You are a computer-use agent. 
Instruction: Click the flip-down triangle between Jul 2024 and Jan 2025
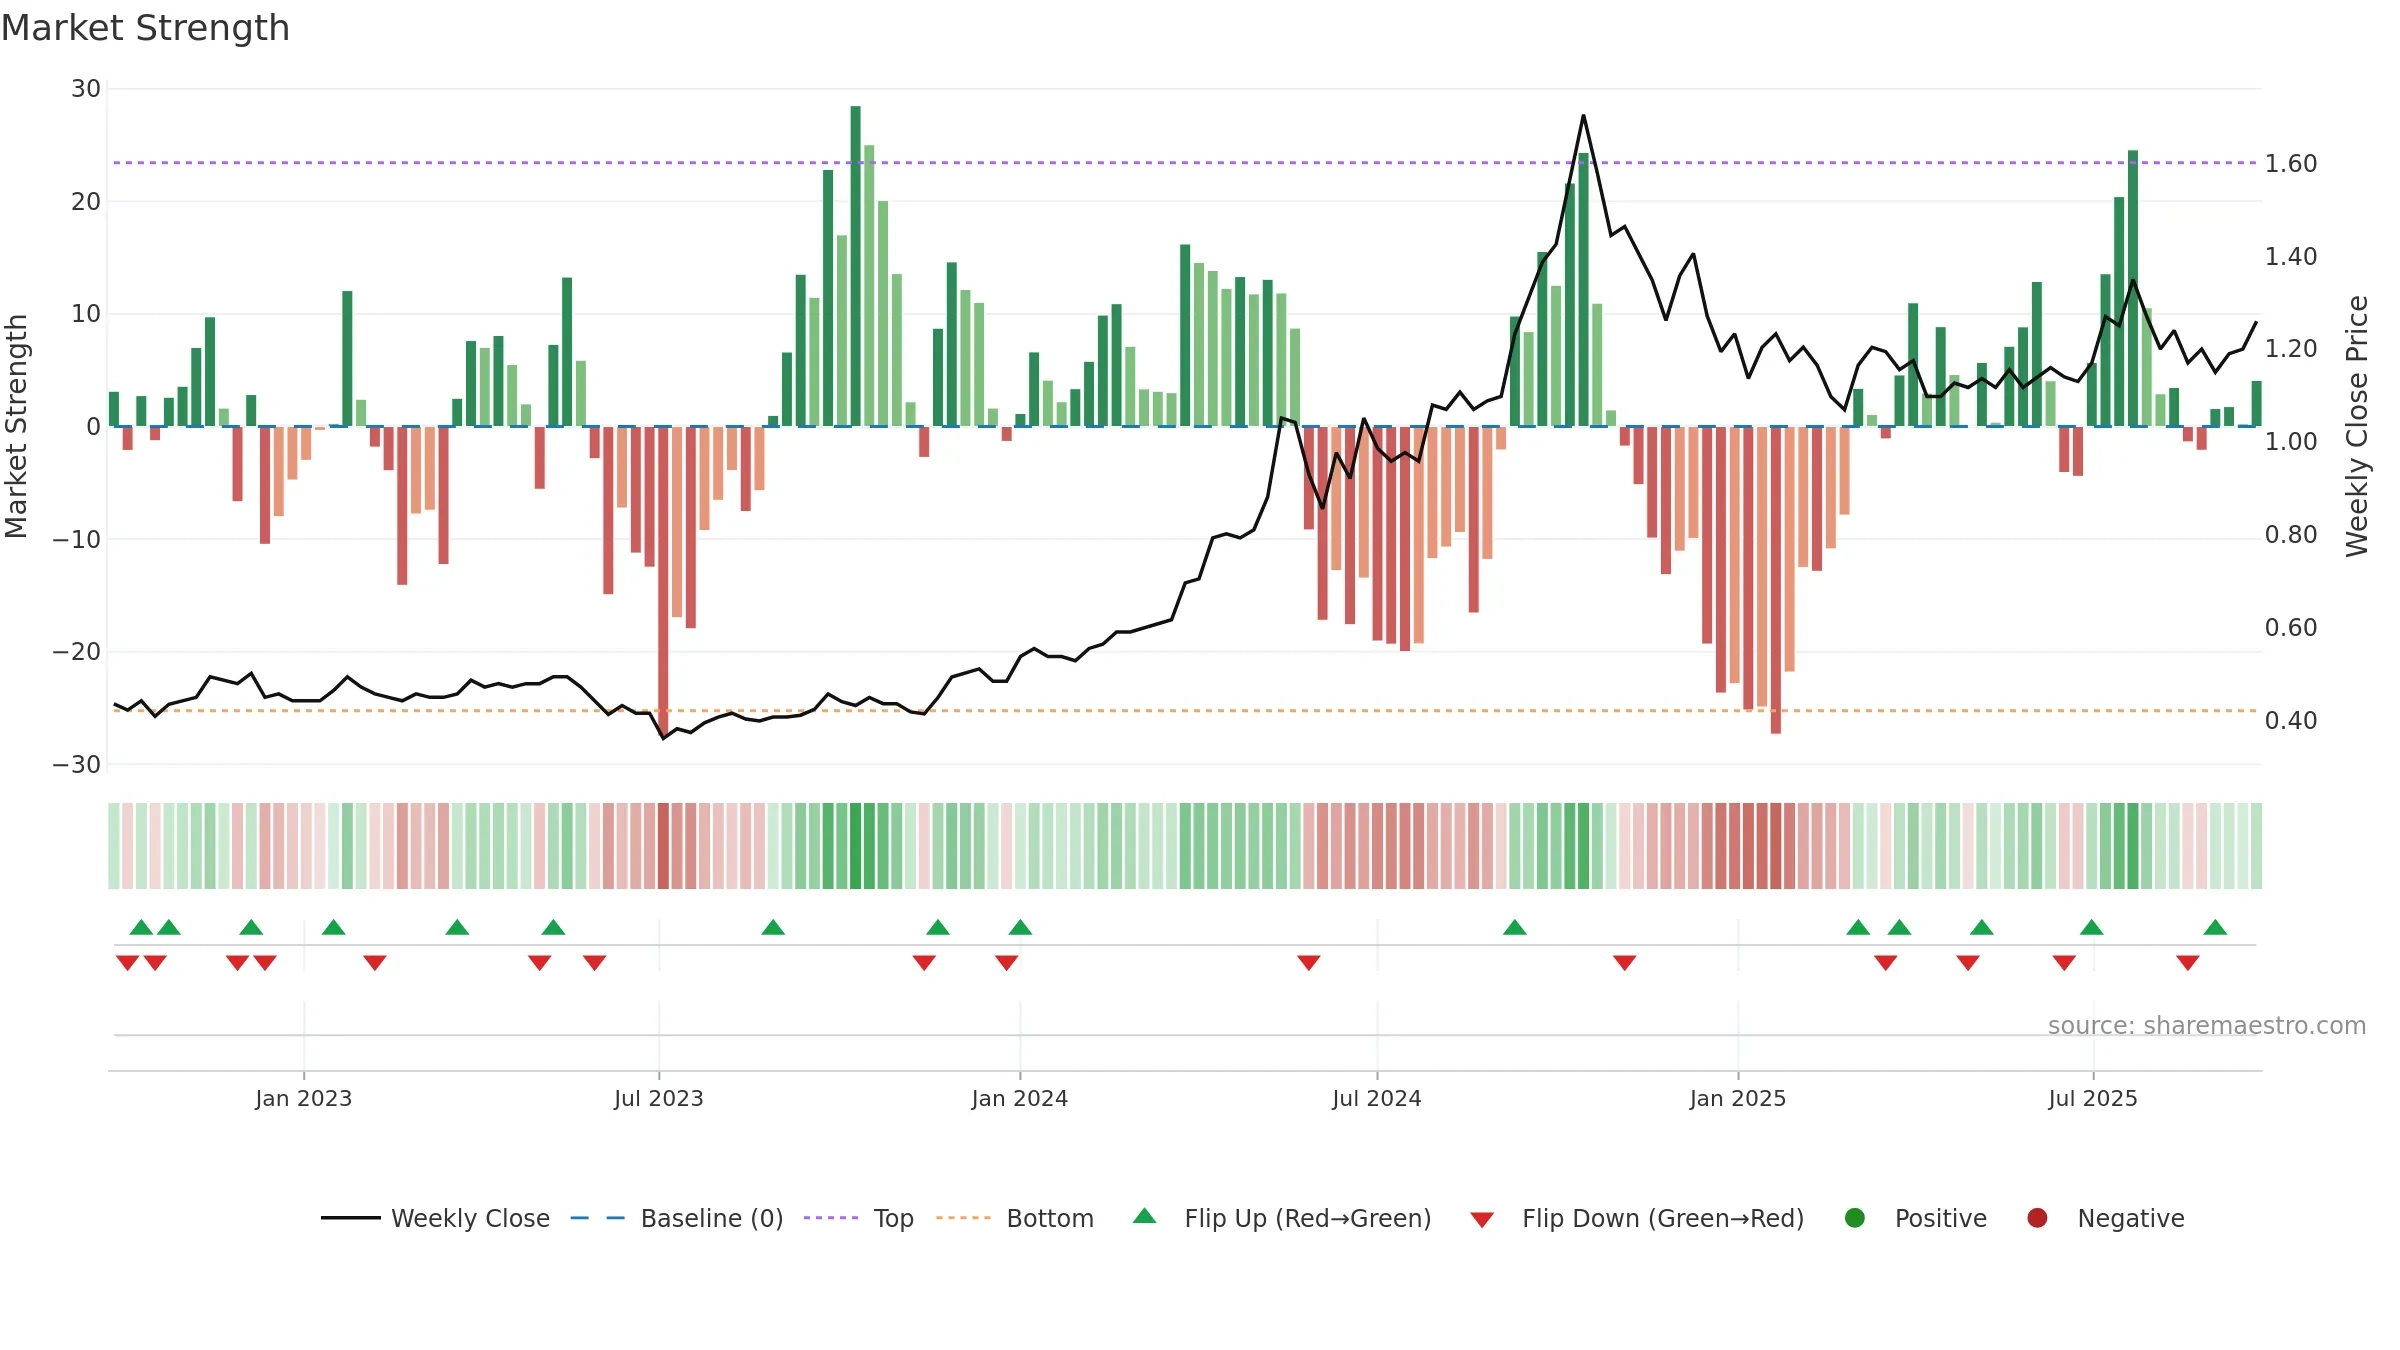[x=1625, y=962]
